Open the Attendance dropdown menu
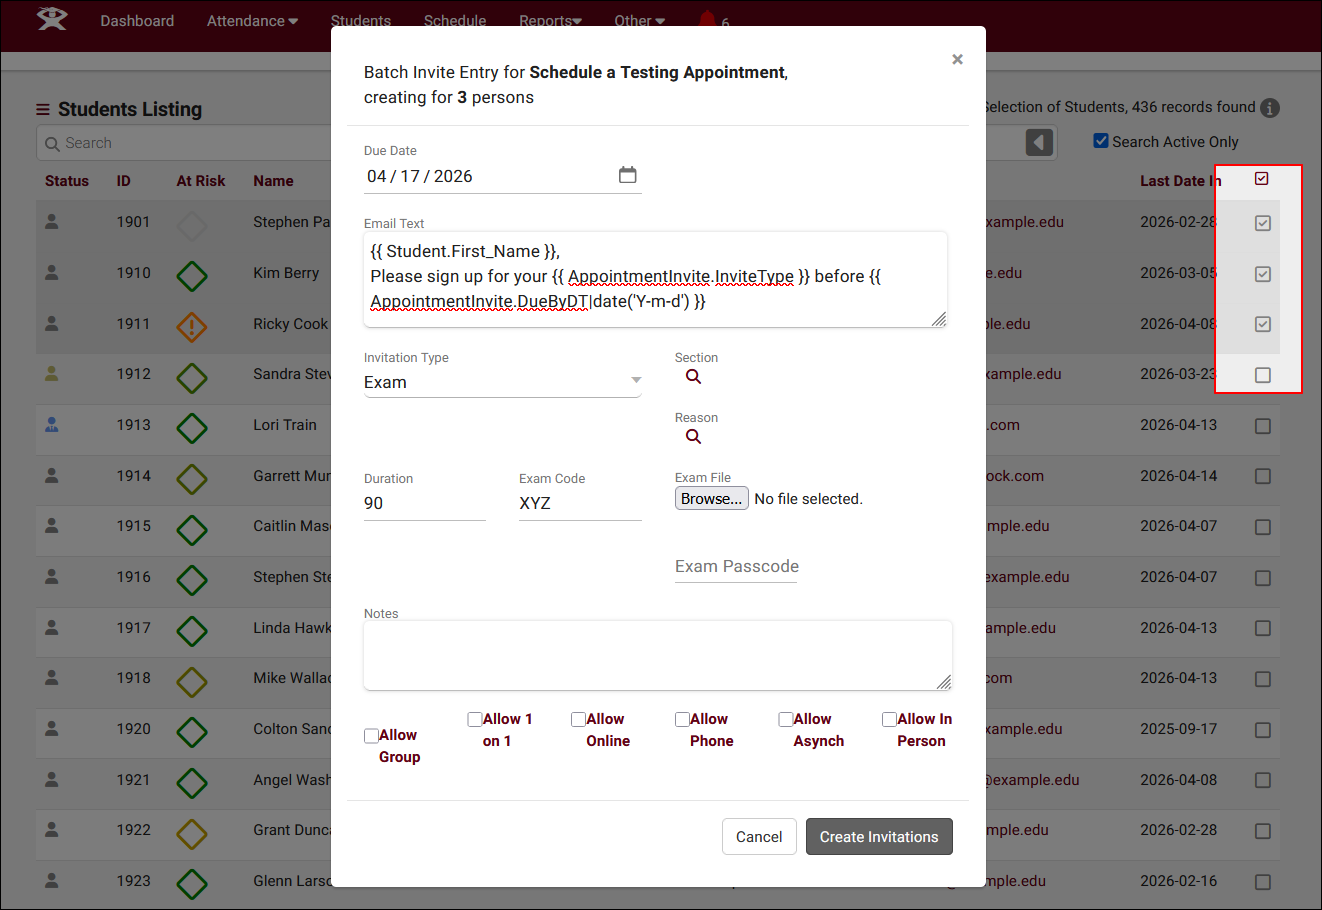The width and height of the screenshot is (1322, 910). [252, 21]
